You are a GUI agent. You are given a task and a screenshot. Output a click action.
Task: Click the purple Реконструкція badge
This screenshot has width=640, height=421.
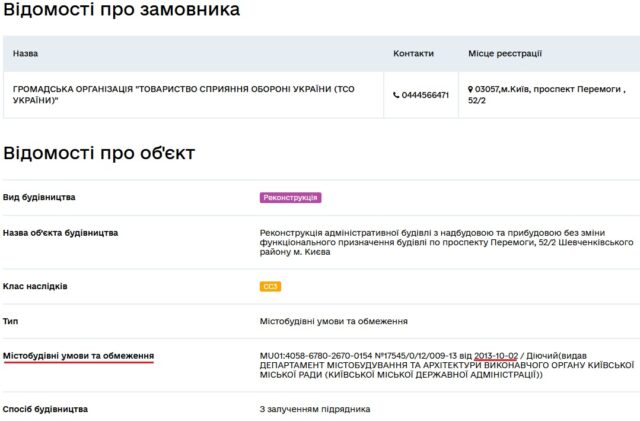[290, 198]
